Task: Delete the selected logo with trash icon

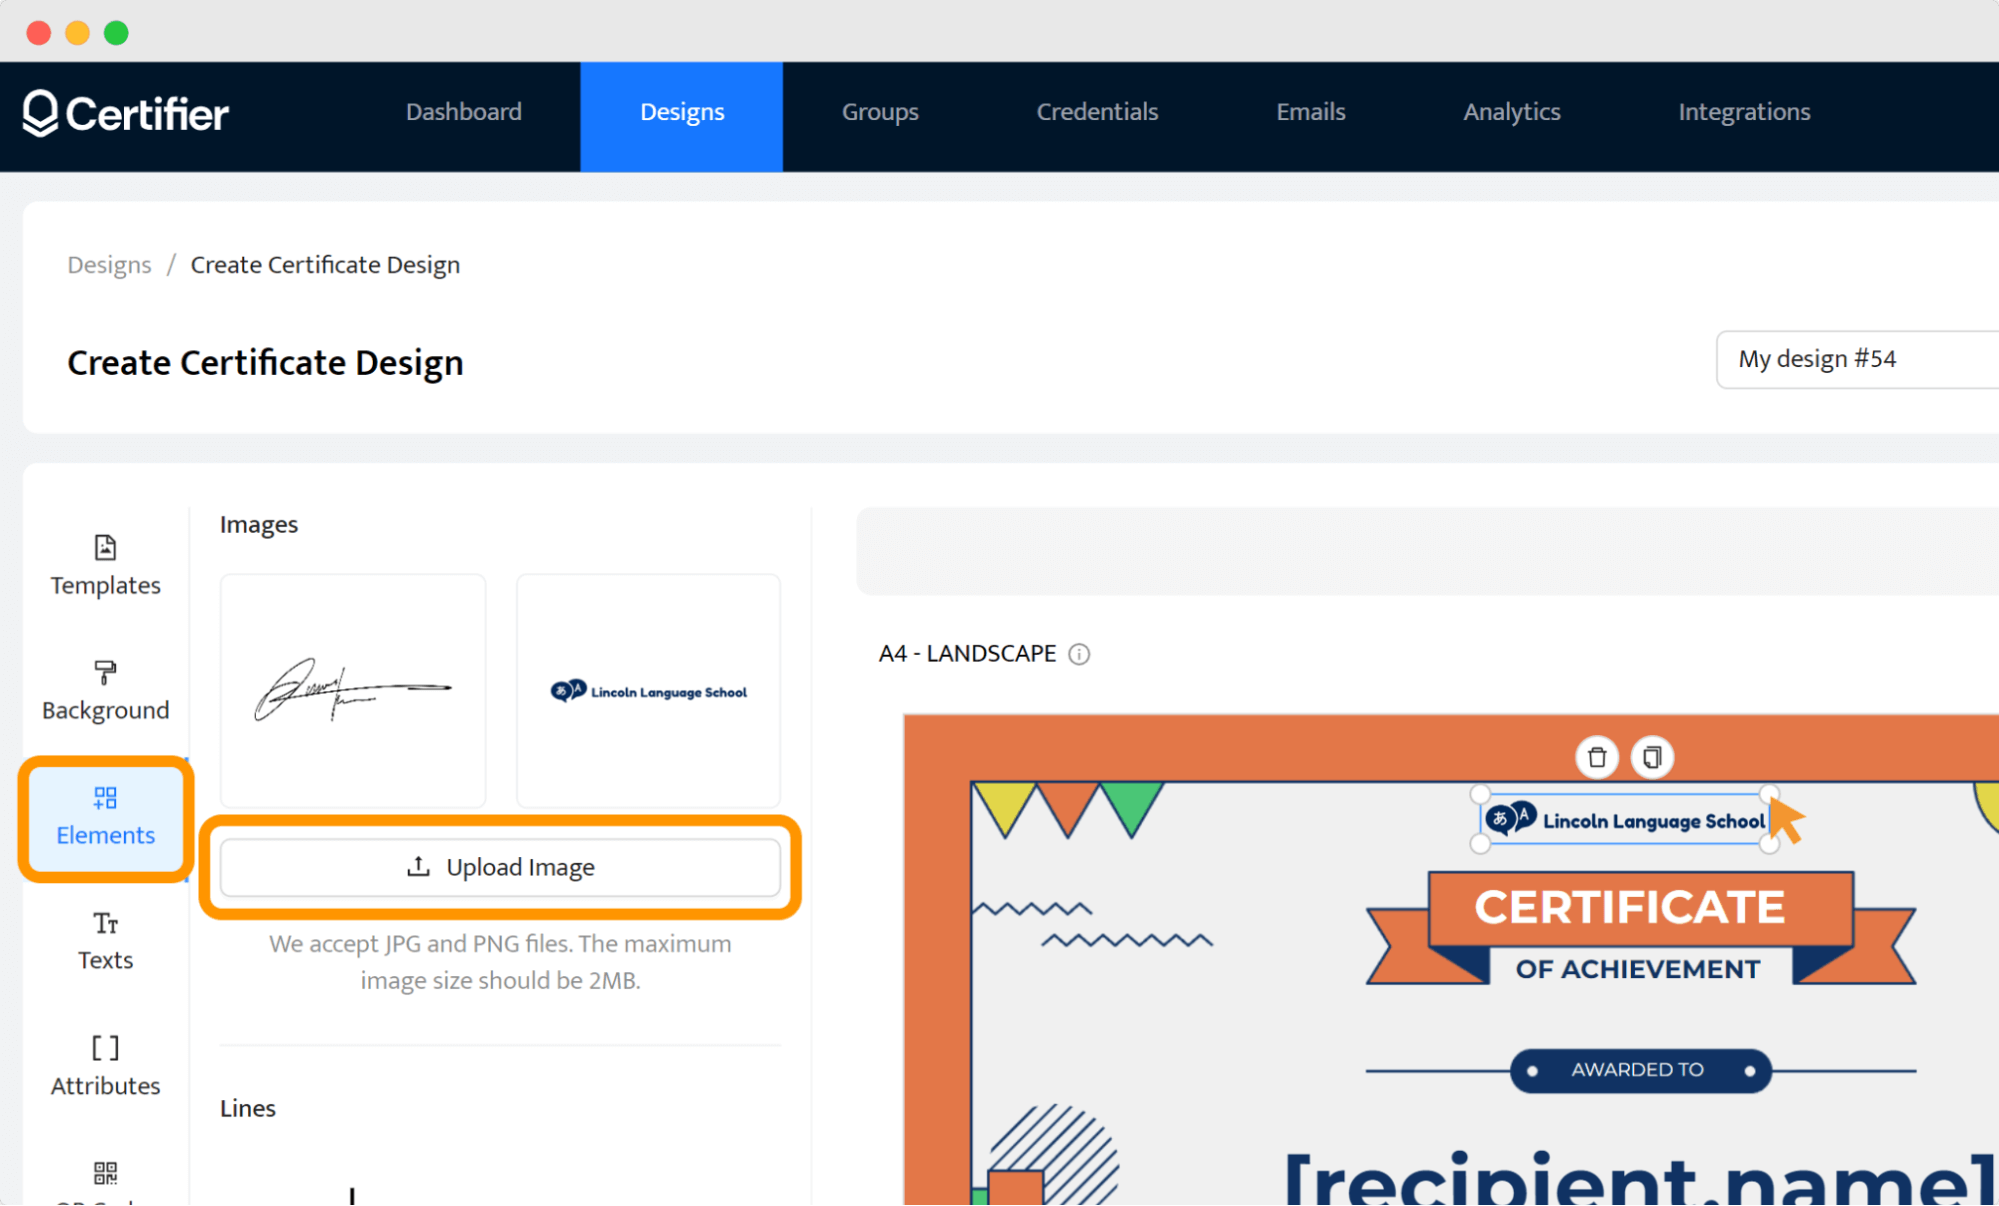Action: click(1596, 757)
